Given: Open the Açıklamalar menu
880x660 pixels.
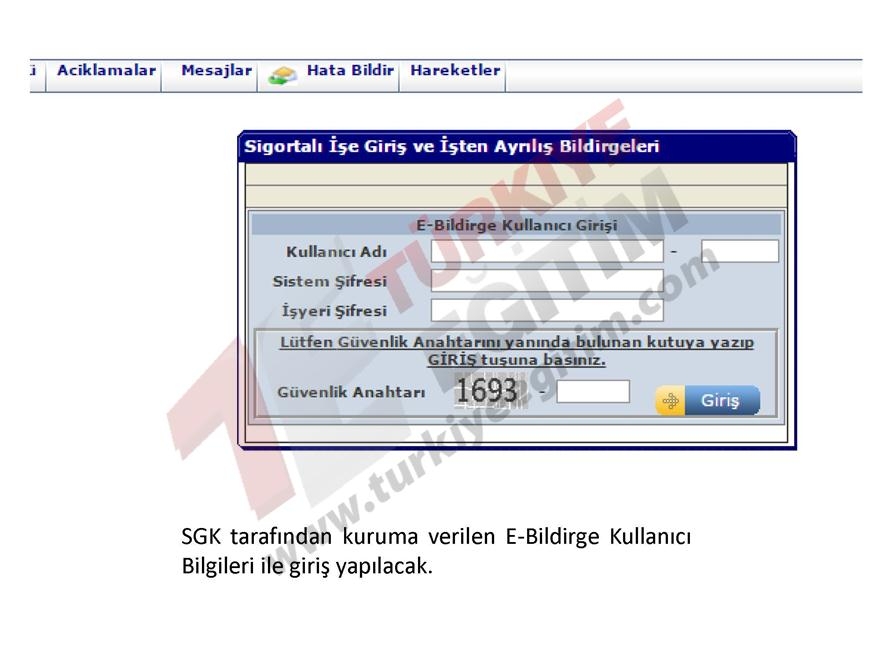Looking at the screenshot, I should coord(107,71).
